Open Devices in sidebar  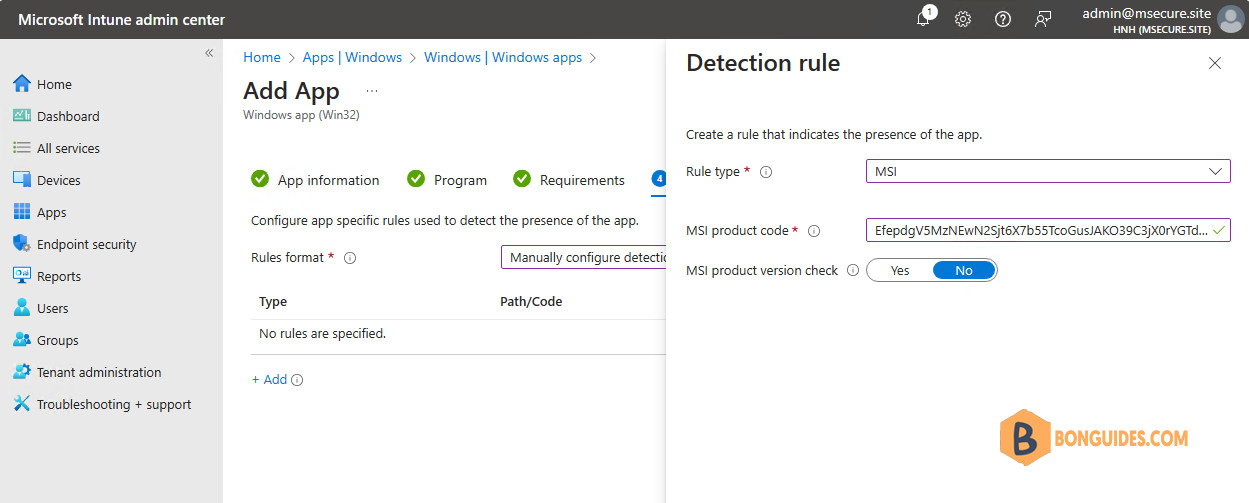[59, 180]
